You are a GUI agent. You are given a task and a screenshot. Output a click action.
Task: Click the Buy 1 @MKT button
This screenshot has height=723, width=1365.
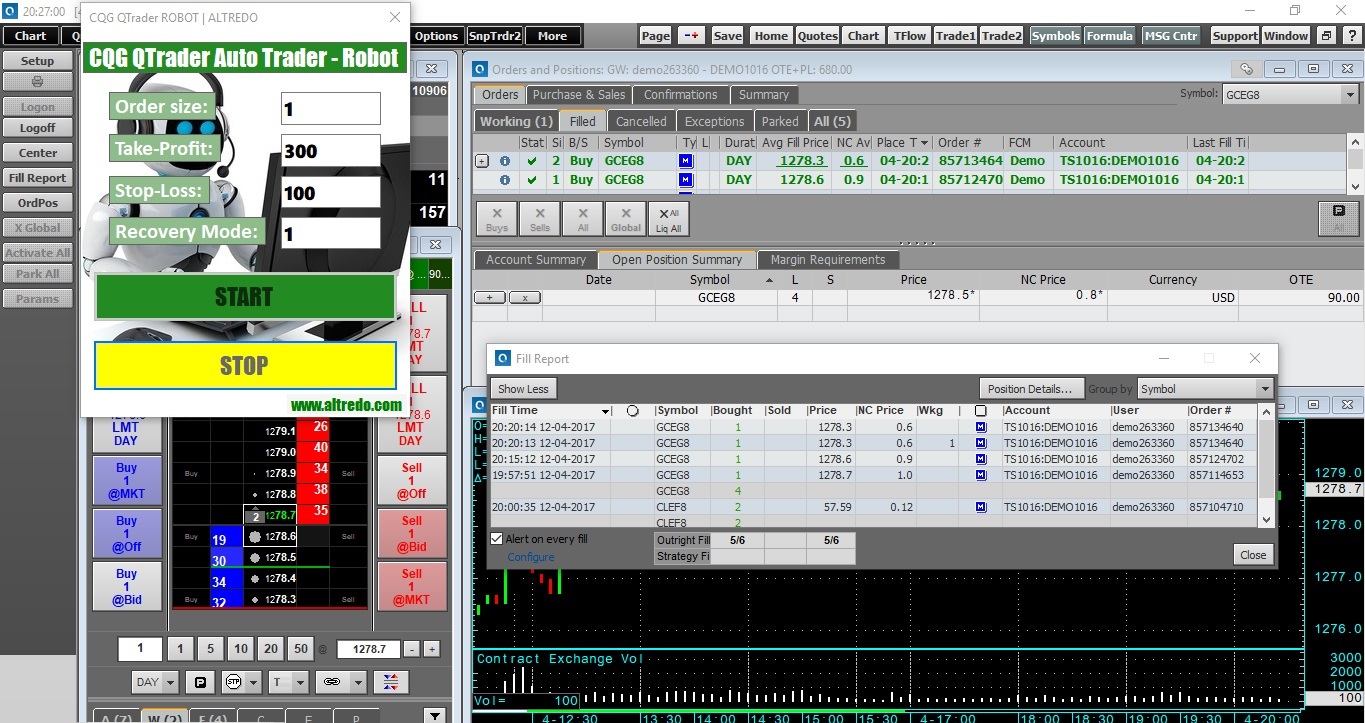pos(126,481)
